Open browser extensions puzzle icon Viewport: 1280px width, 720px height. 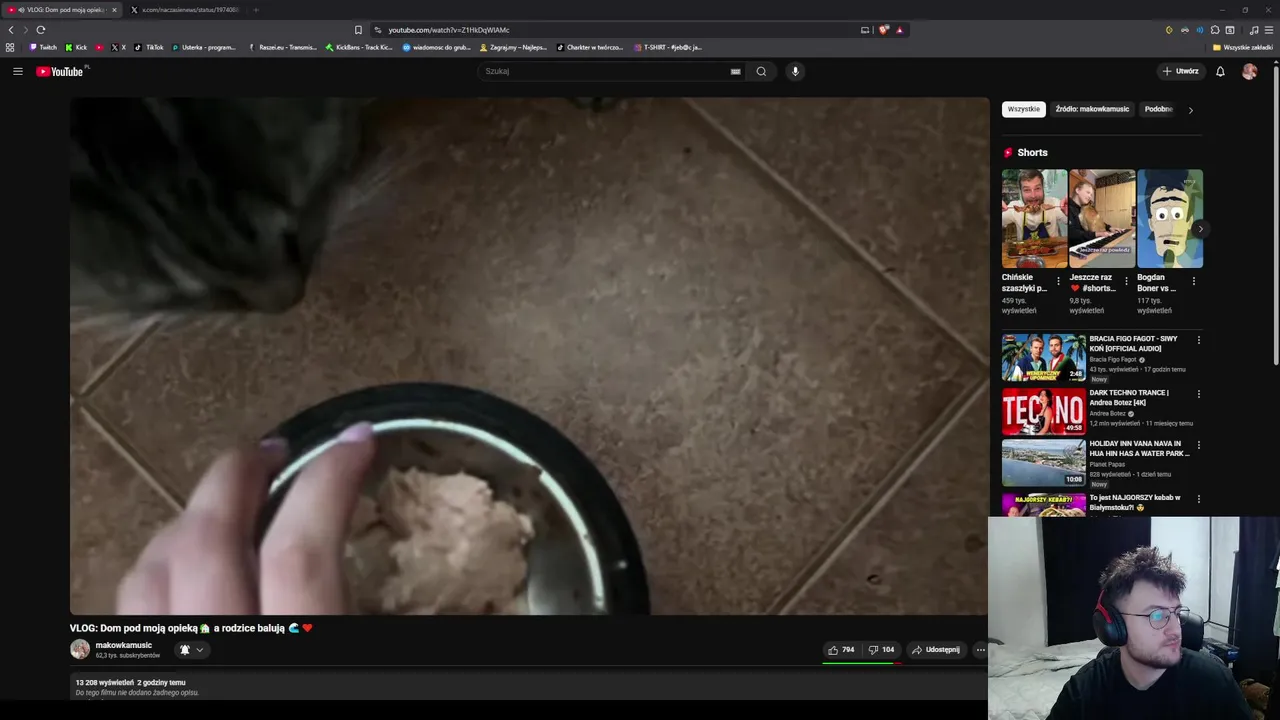(1215, 30)
